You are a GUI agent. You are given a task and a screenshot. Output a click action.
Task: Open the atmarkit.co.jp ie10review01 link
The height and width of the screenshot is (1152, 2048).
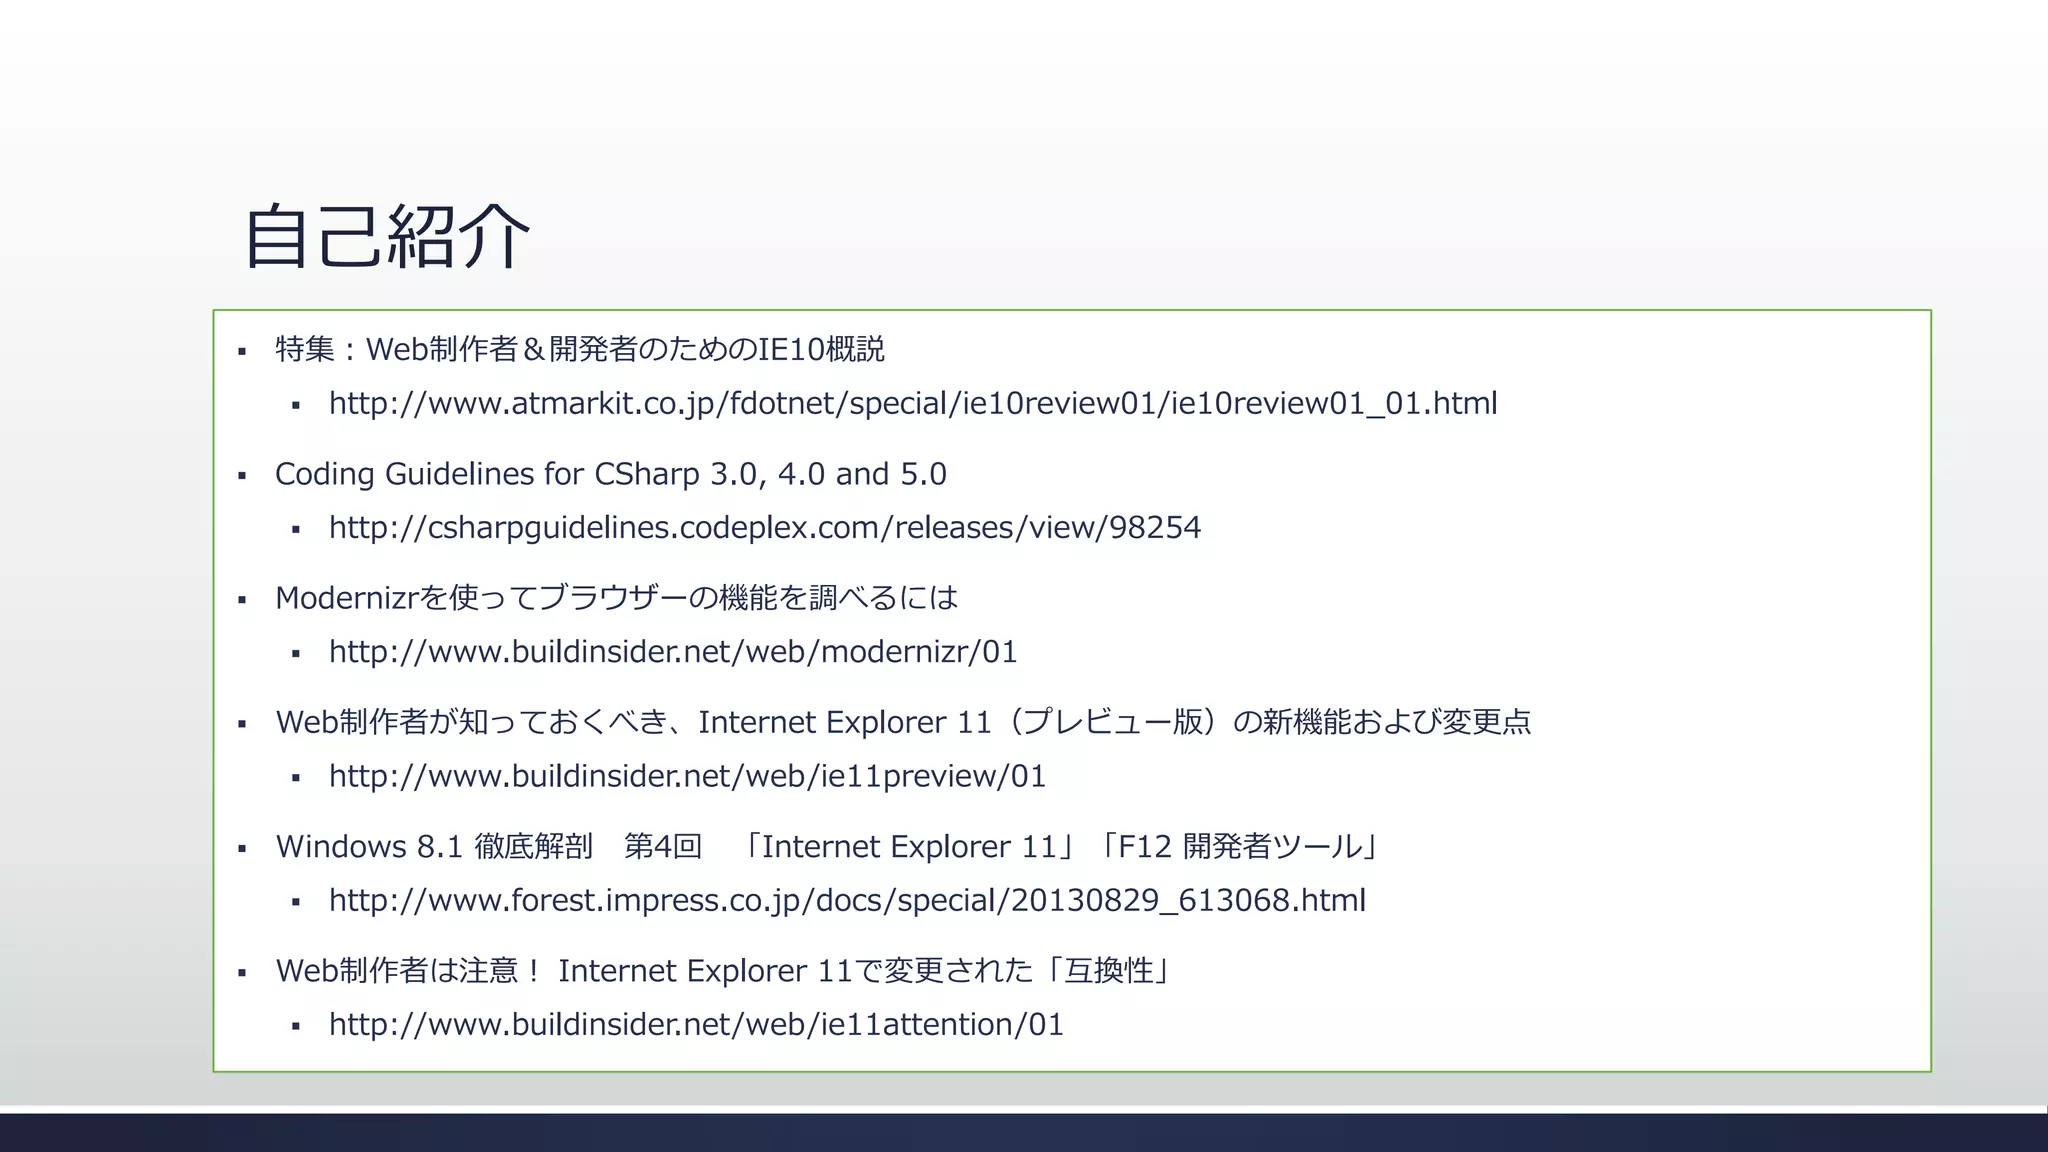(913, 403)
